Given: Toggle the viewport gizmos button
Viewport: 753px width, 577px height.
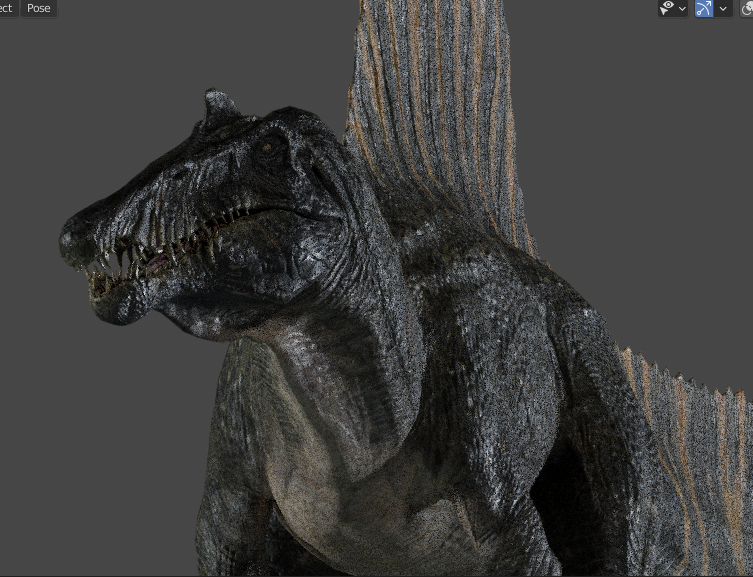Looking at the screenshot, I should [x=704, y=8].
